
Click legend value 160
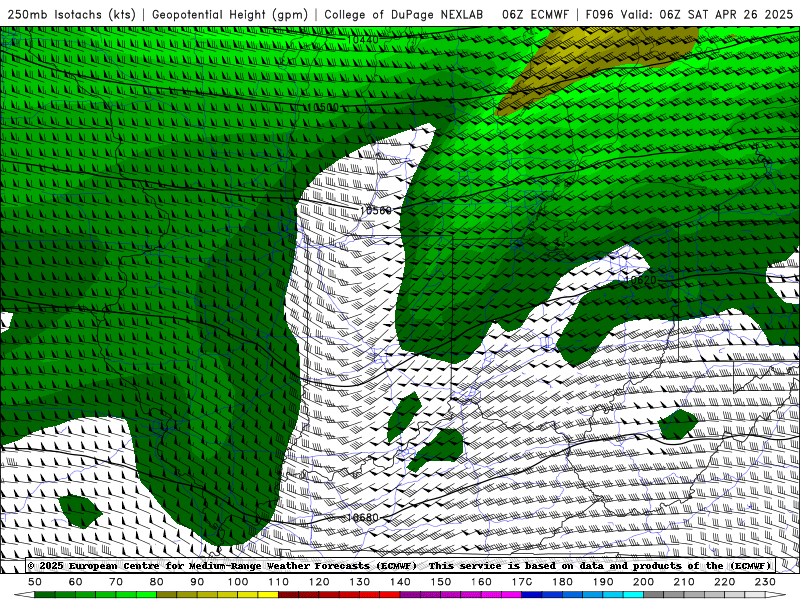pos(481,582)
